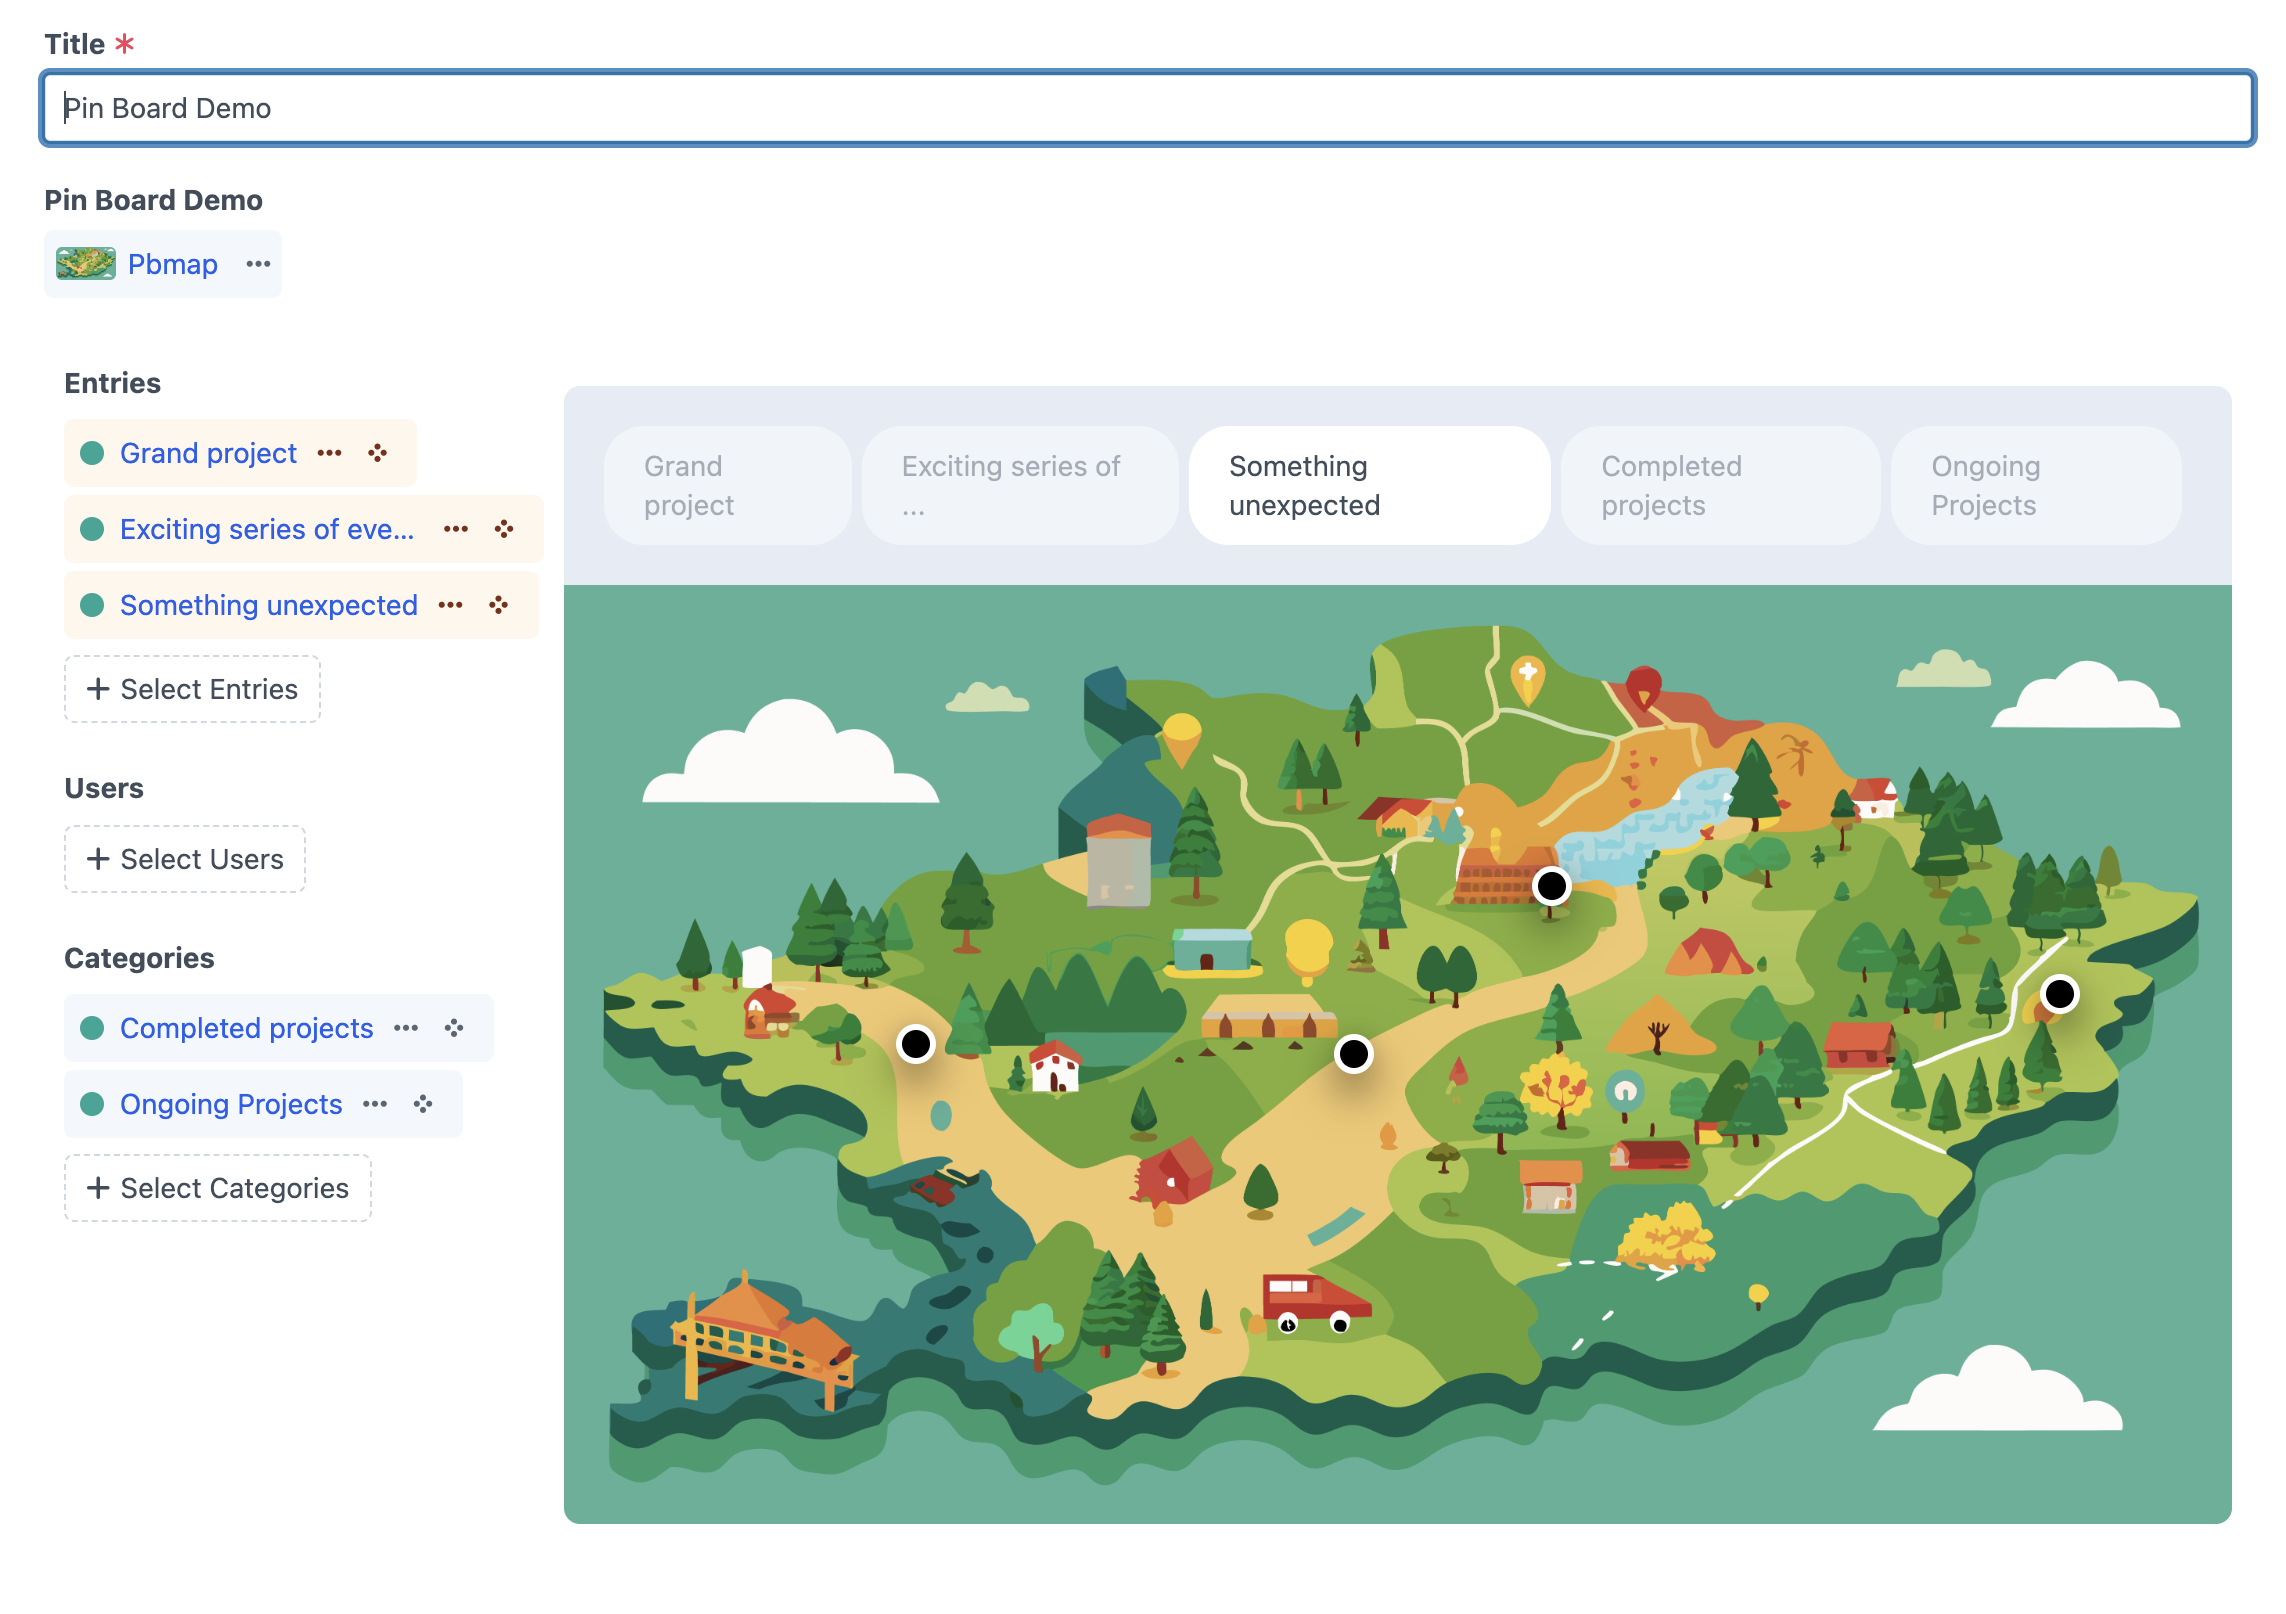
Task: Click the move handle on Exciting series entry
Action: [504, 529]
